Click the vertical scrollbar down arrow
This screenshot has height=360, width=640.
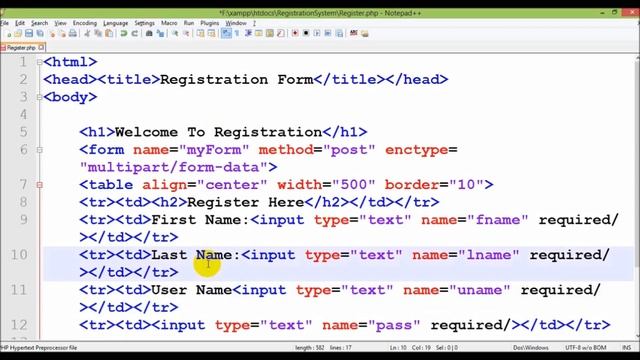637,336
